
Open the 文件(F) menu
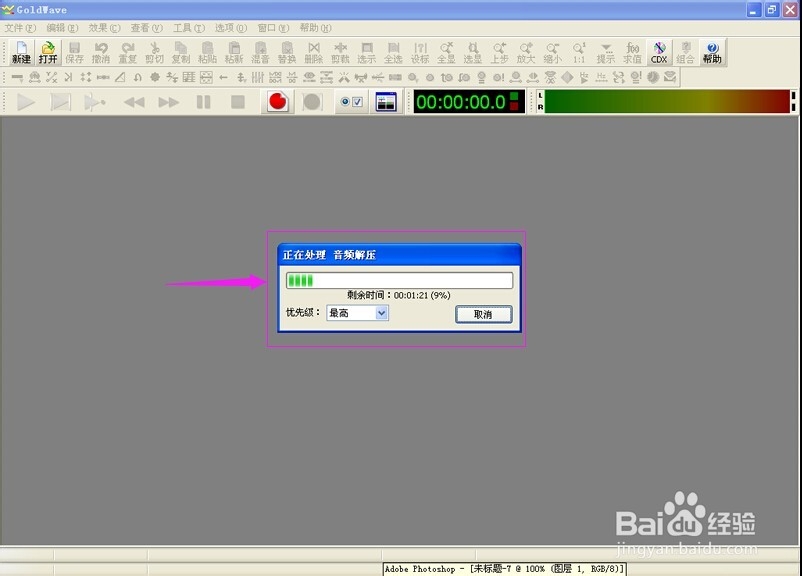tap(20, 28)
